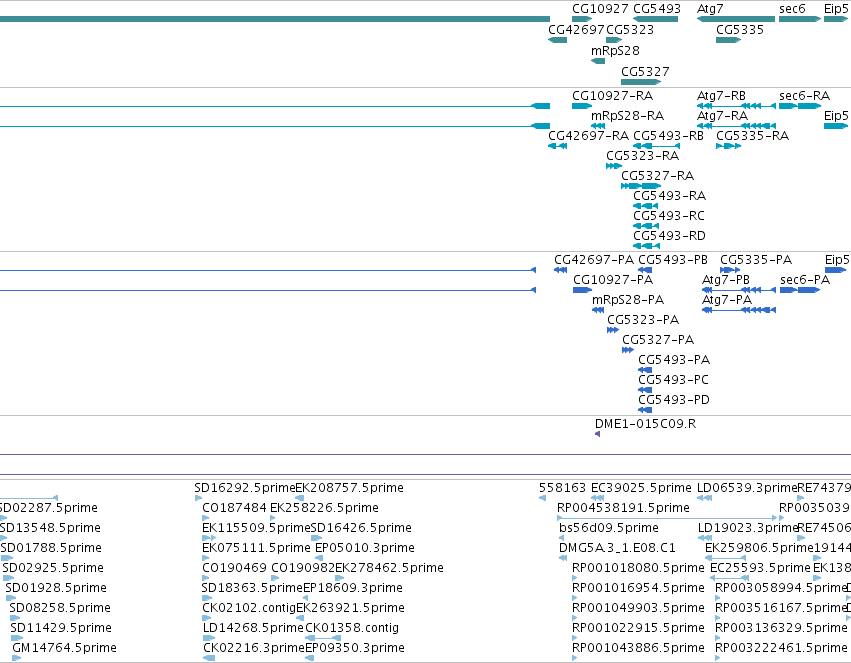The image size is (851, 663).
Task: Click the CG5493-RB transcript label
Action: coord(669,136)
